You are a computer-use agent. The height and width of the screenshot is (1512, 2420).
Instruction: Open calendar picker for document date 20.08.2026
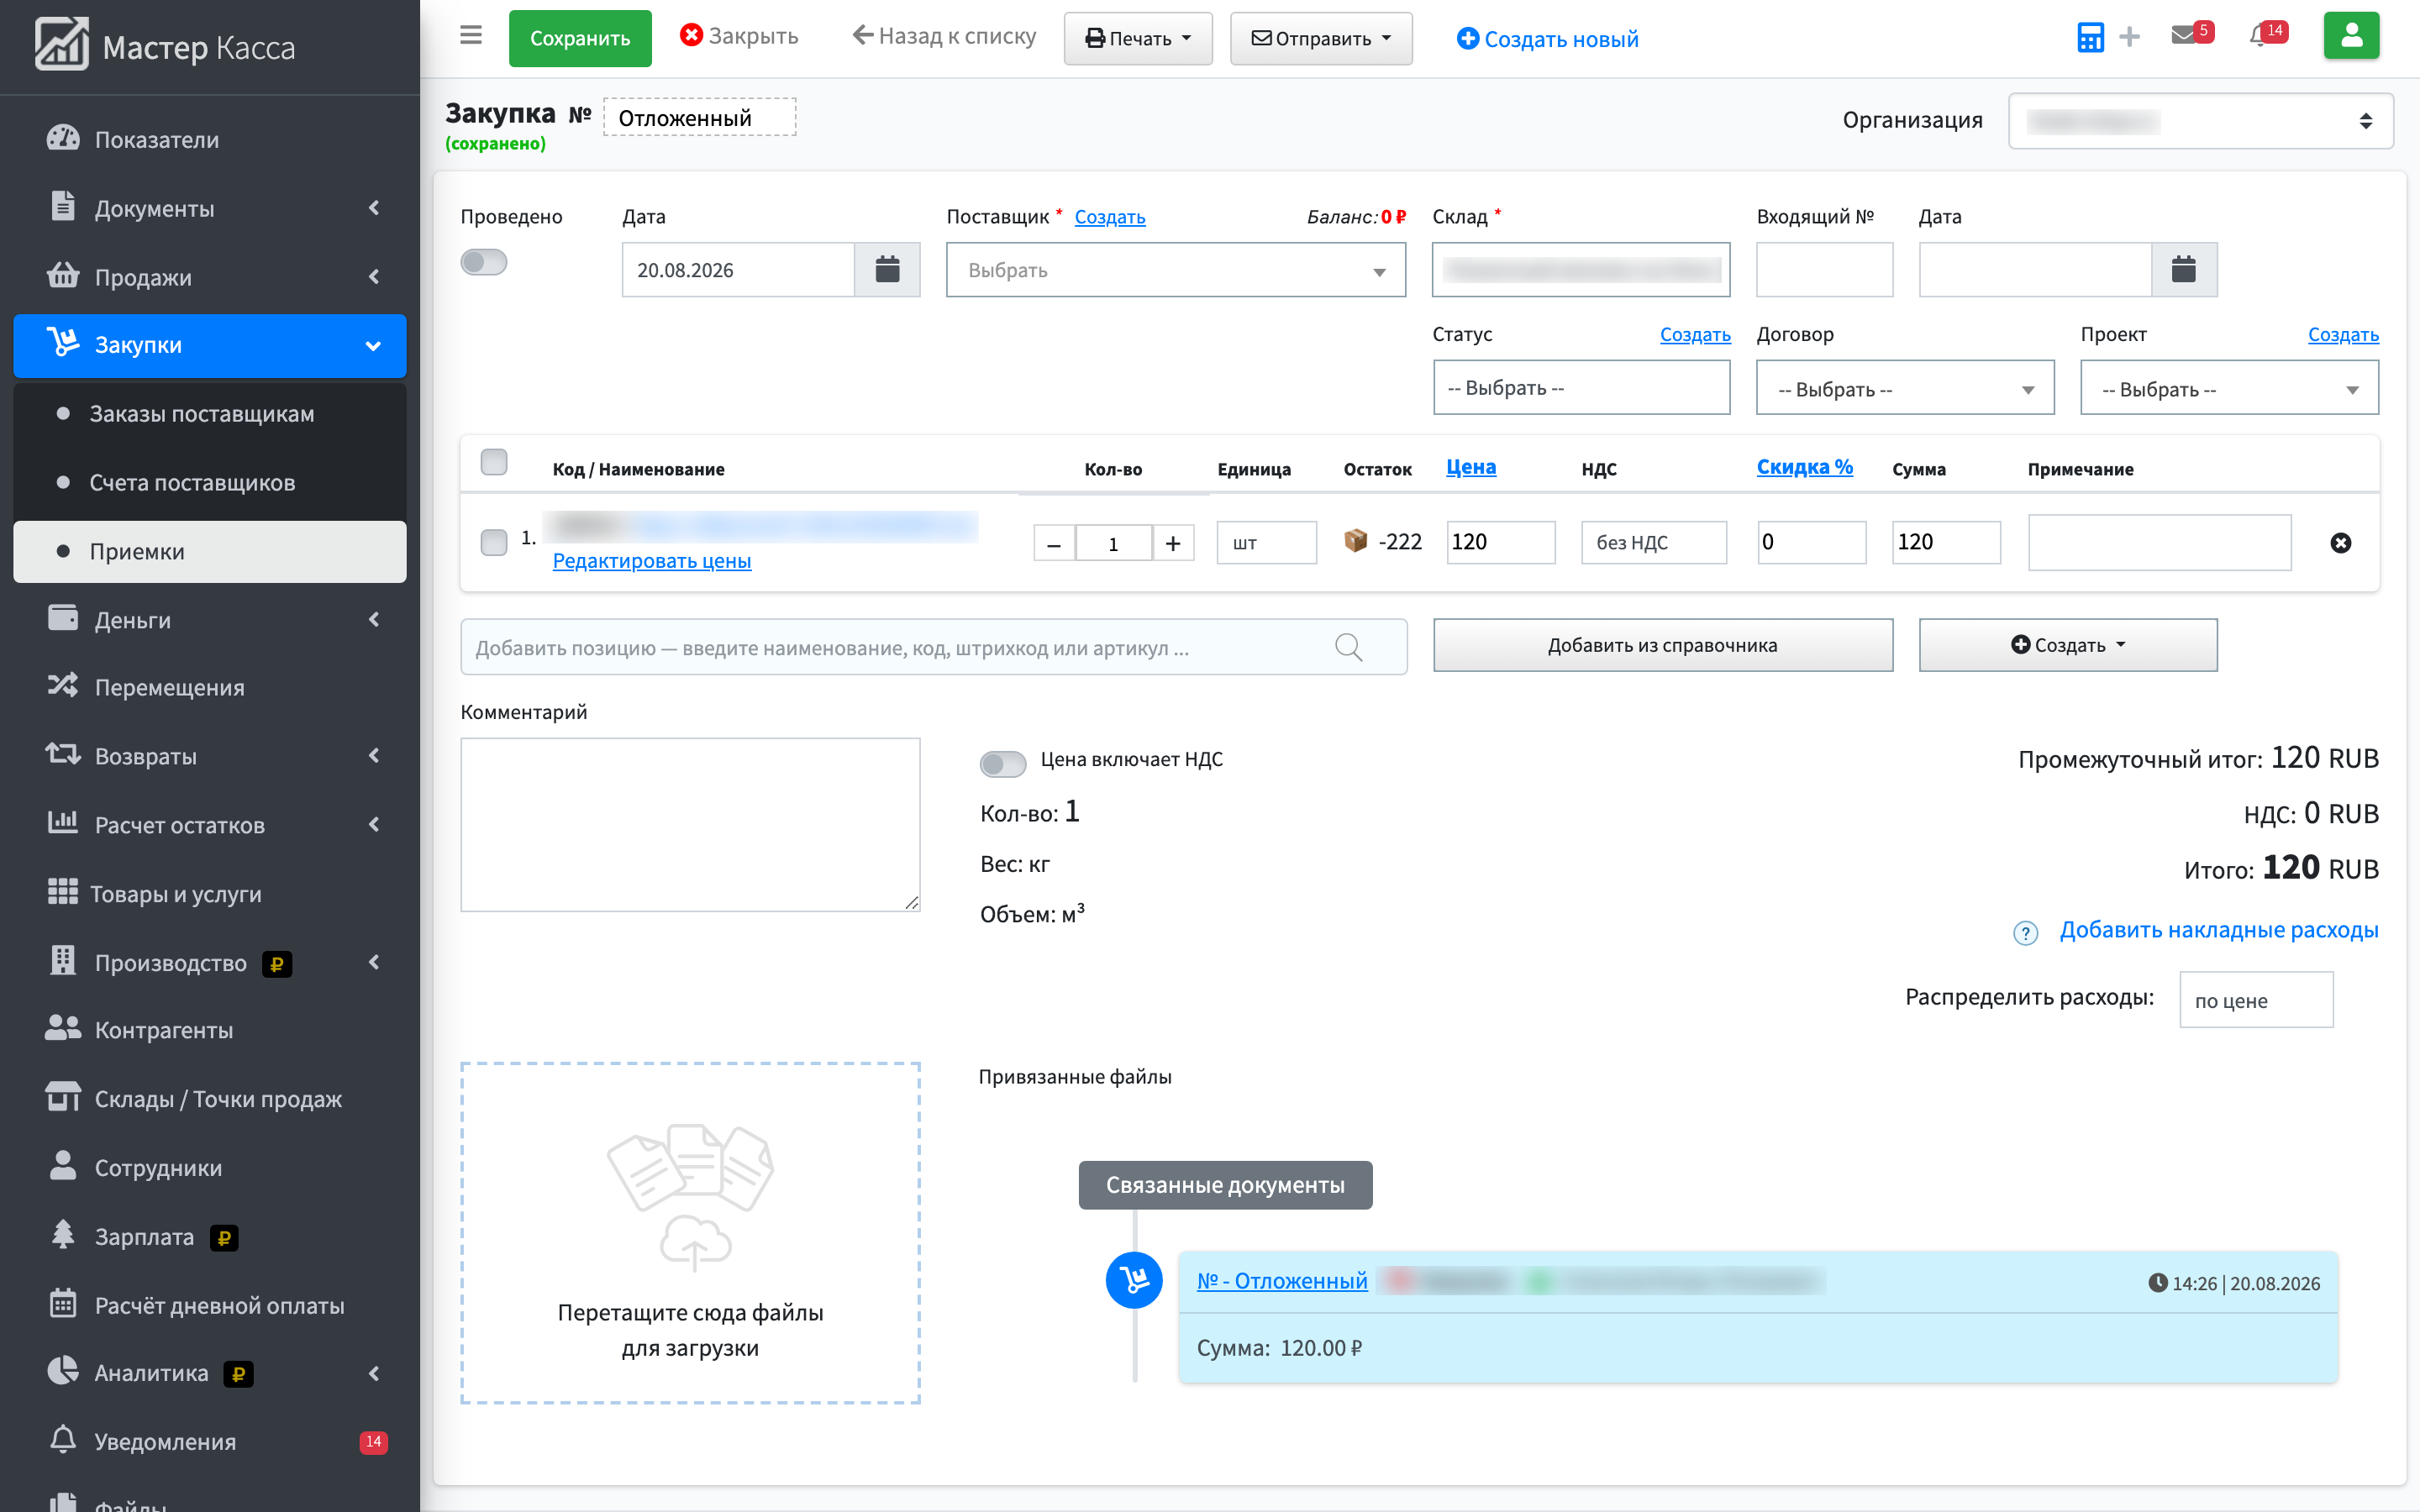[887, 270]
